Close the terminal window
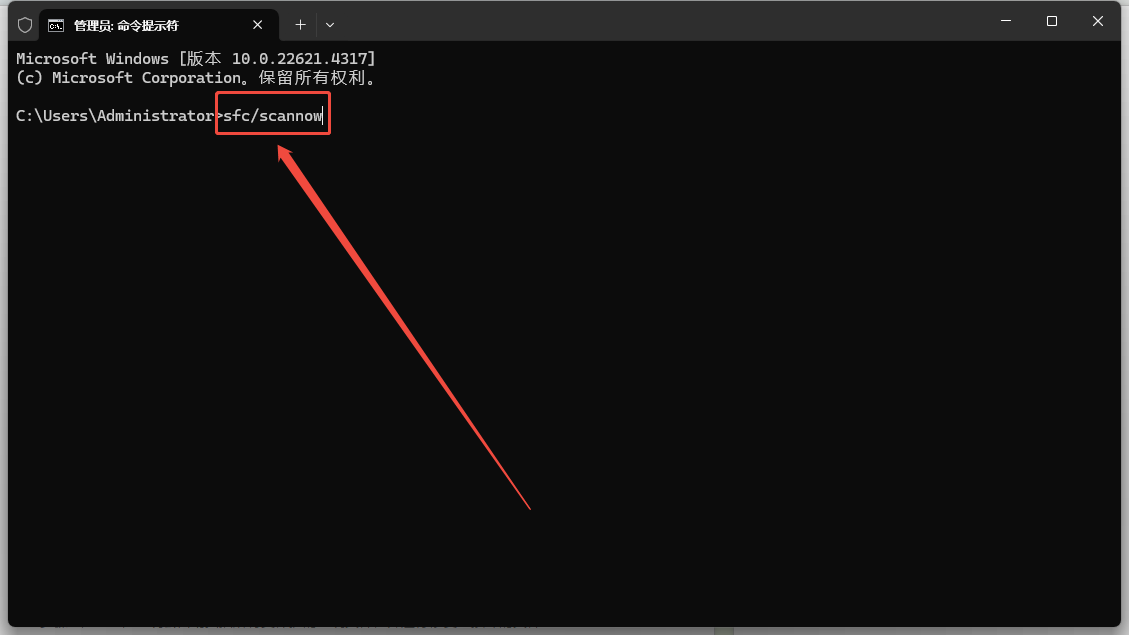1129x635 pixels. [x=1098, y=21]
